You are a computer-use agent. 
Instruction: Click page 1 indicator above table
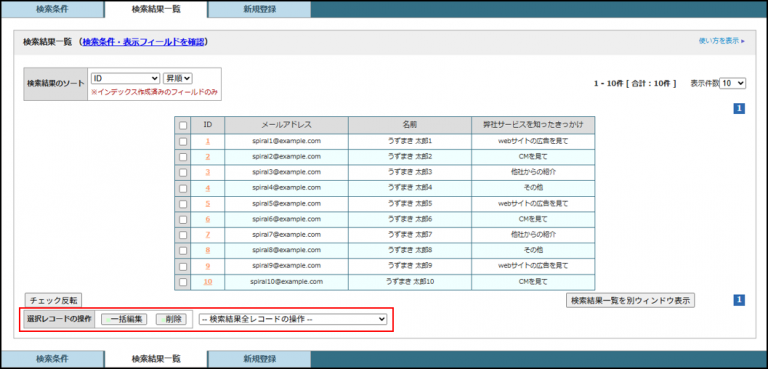pos(739,109)
